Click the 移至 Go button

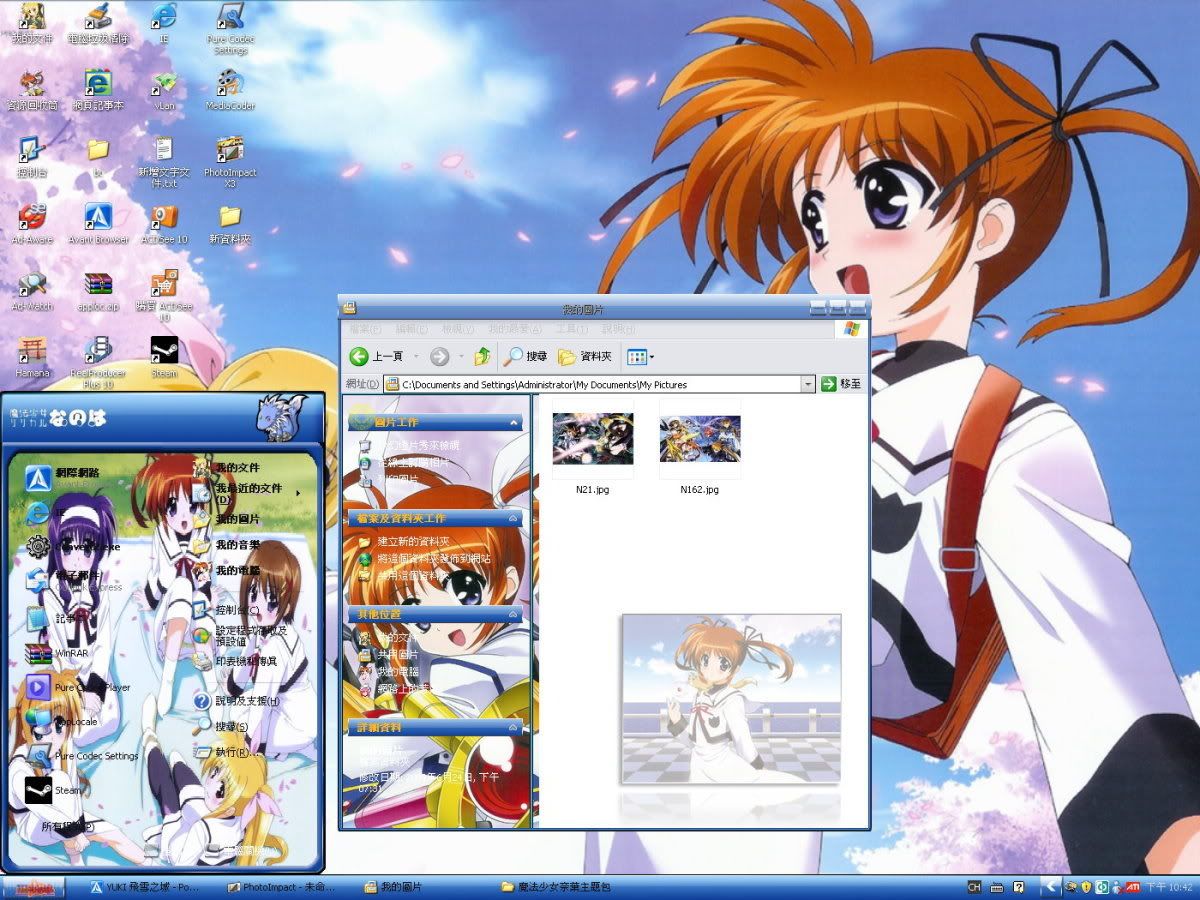click(841, 384)
